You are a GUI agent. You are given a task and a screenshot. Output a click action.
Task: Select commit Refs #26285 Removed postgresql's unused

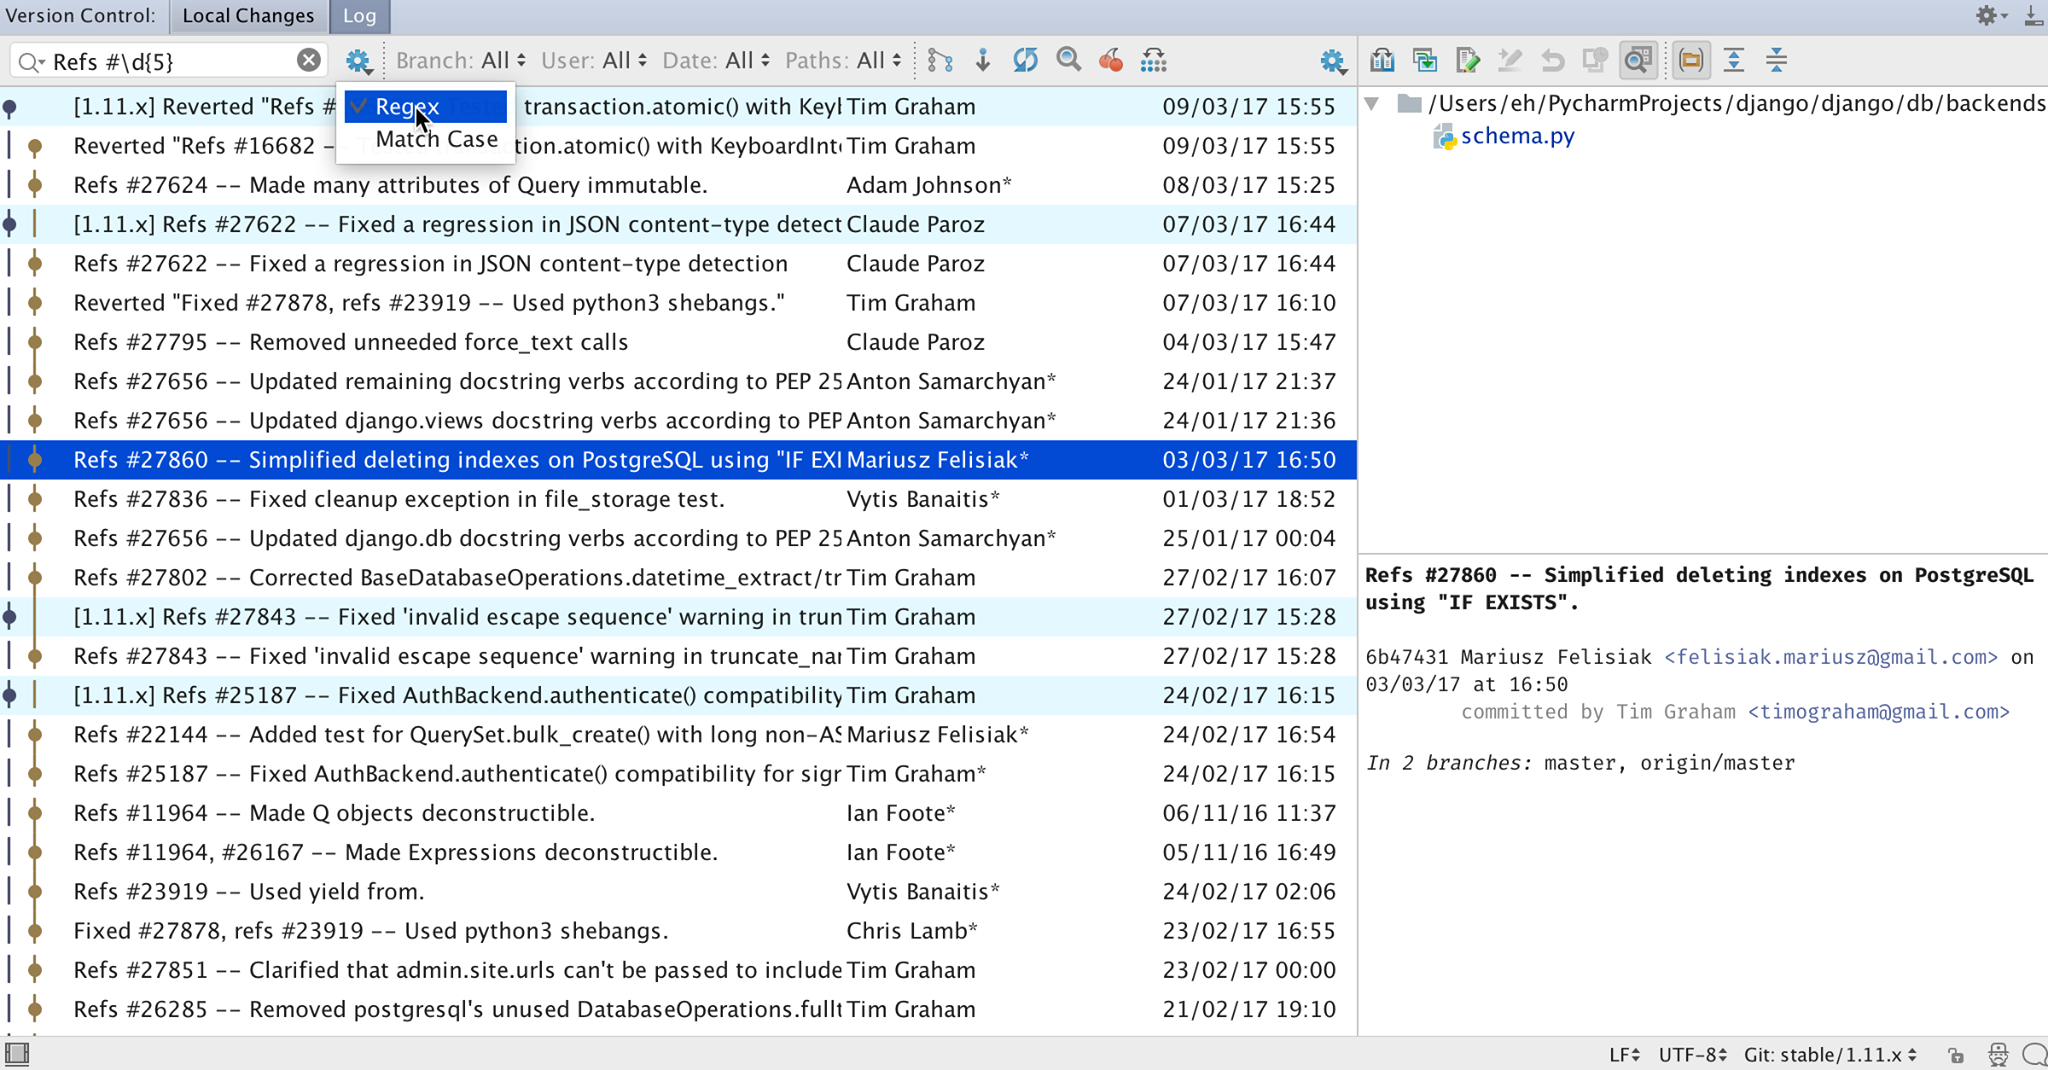click(x=678, y=1009)
